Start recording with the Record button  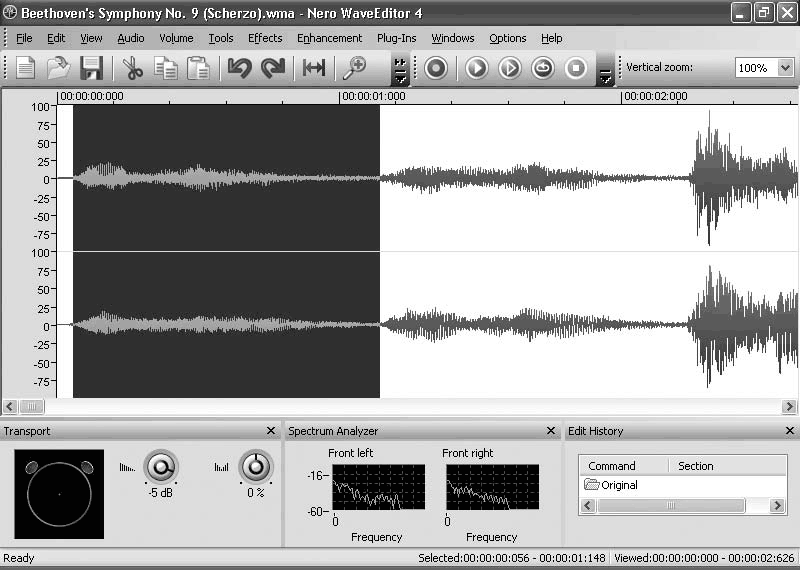(435, 68)
